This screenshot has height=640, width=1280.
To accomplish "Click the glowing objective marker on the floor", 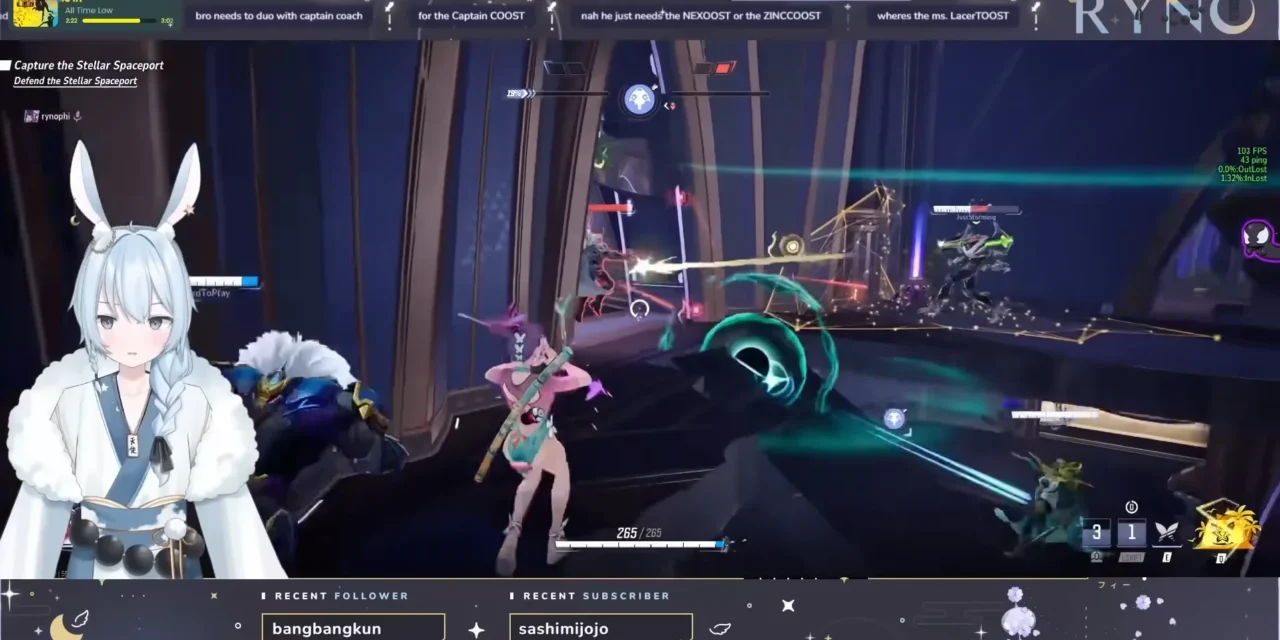I will pos(895,419).
